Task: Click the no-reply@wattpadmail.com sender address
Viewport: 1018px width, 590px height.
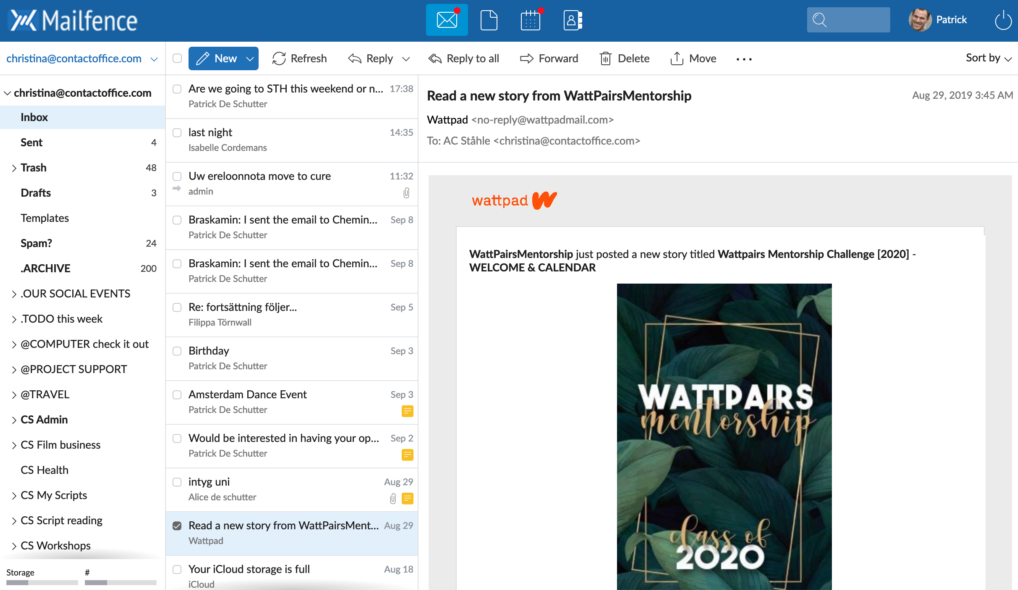Action: tap(542, 119)
